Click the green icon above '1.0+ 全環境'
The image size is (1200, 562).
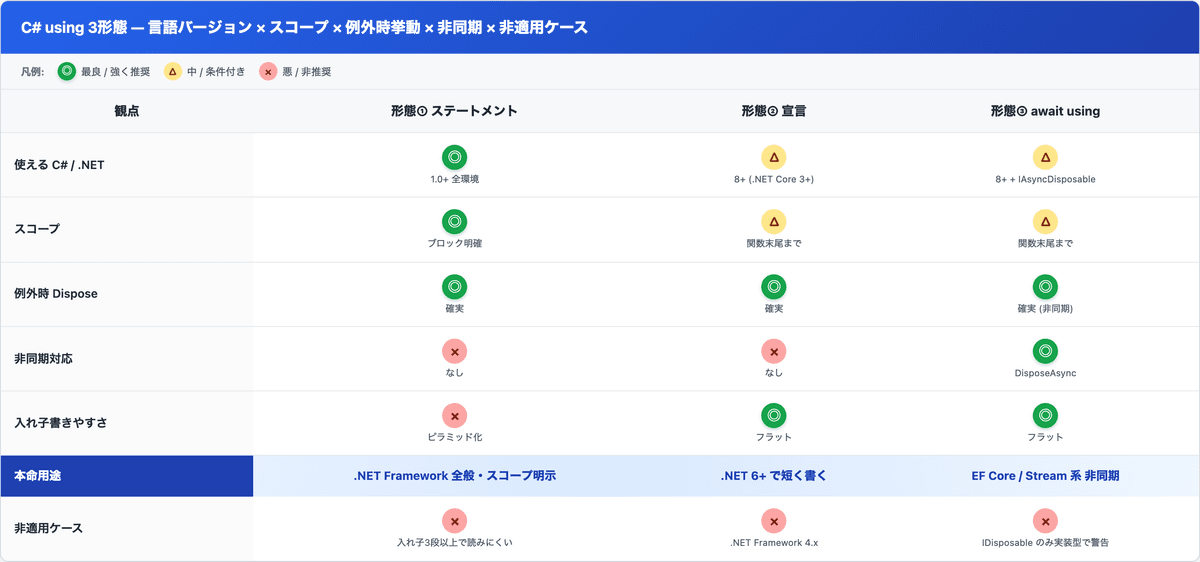click(x=454, y=157)
